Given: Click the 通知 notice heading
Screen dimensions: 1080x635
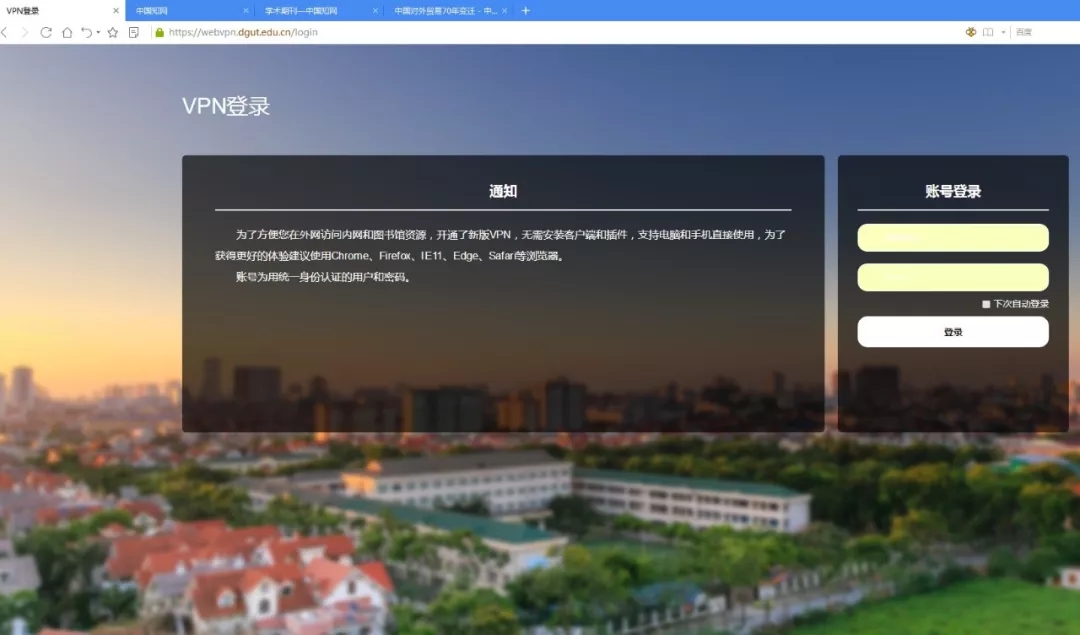Looking at the screenshot, I should click(x=503, y=191).
